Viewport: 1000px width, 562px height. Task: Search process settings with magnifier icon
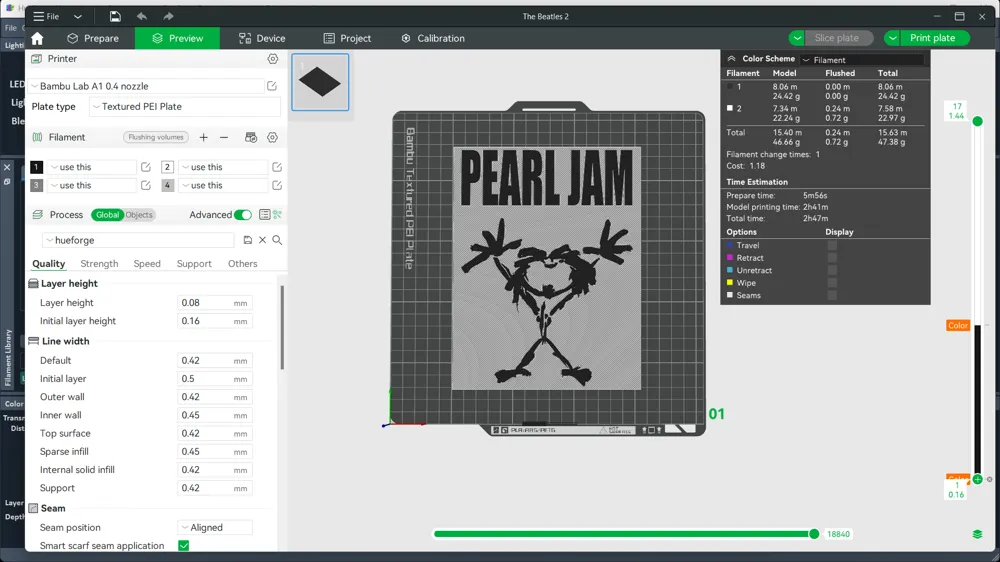click(x=277, y=240)
